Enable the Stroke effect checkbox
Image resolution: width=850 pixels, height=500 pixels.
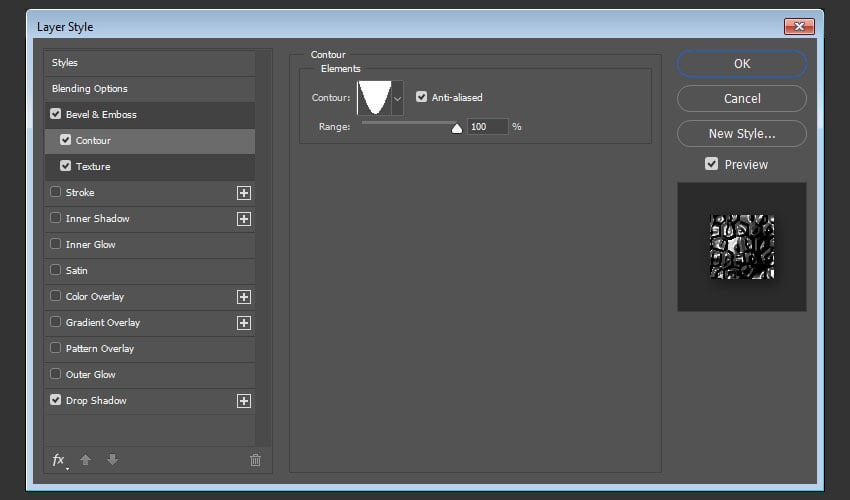click(55, 192)
